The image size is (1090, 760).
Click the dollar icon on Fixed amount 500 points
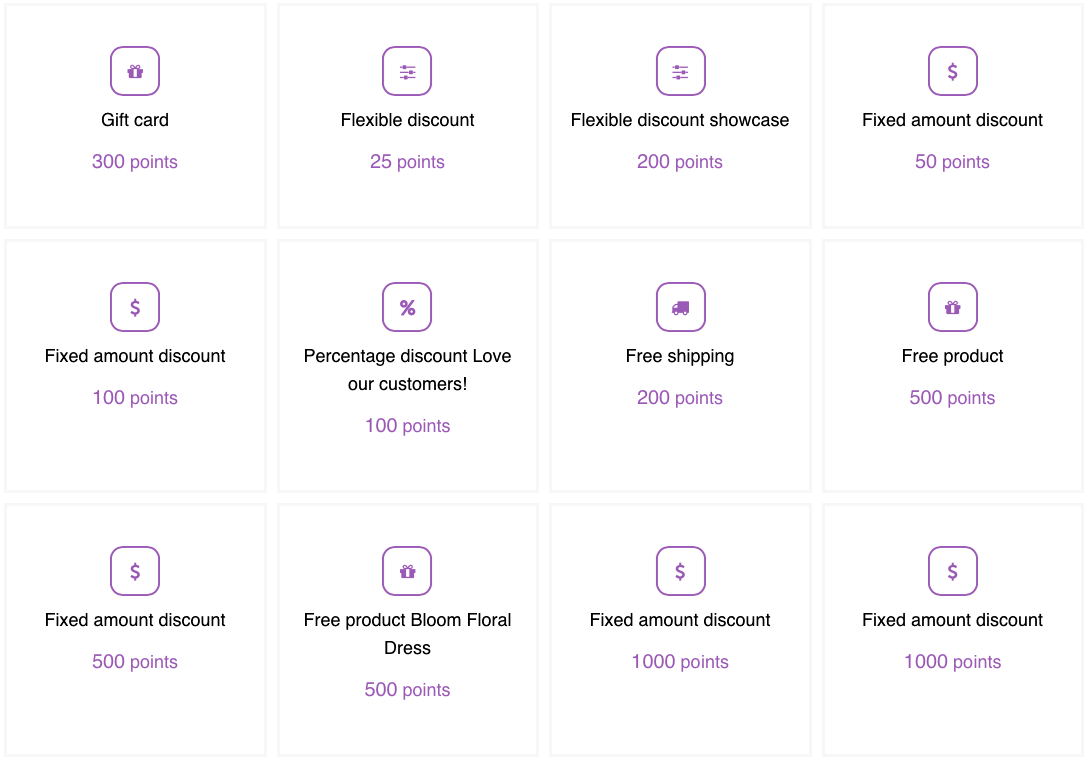click(135, 571)
